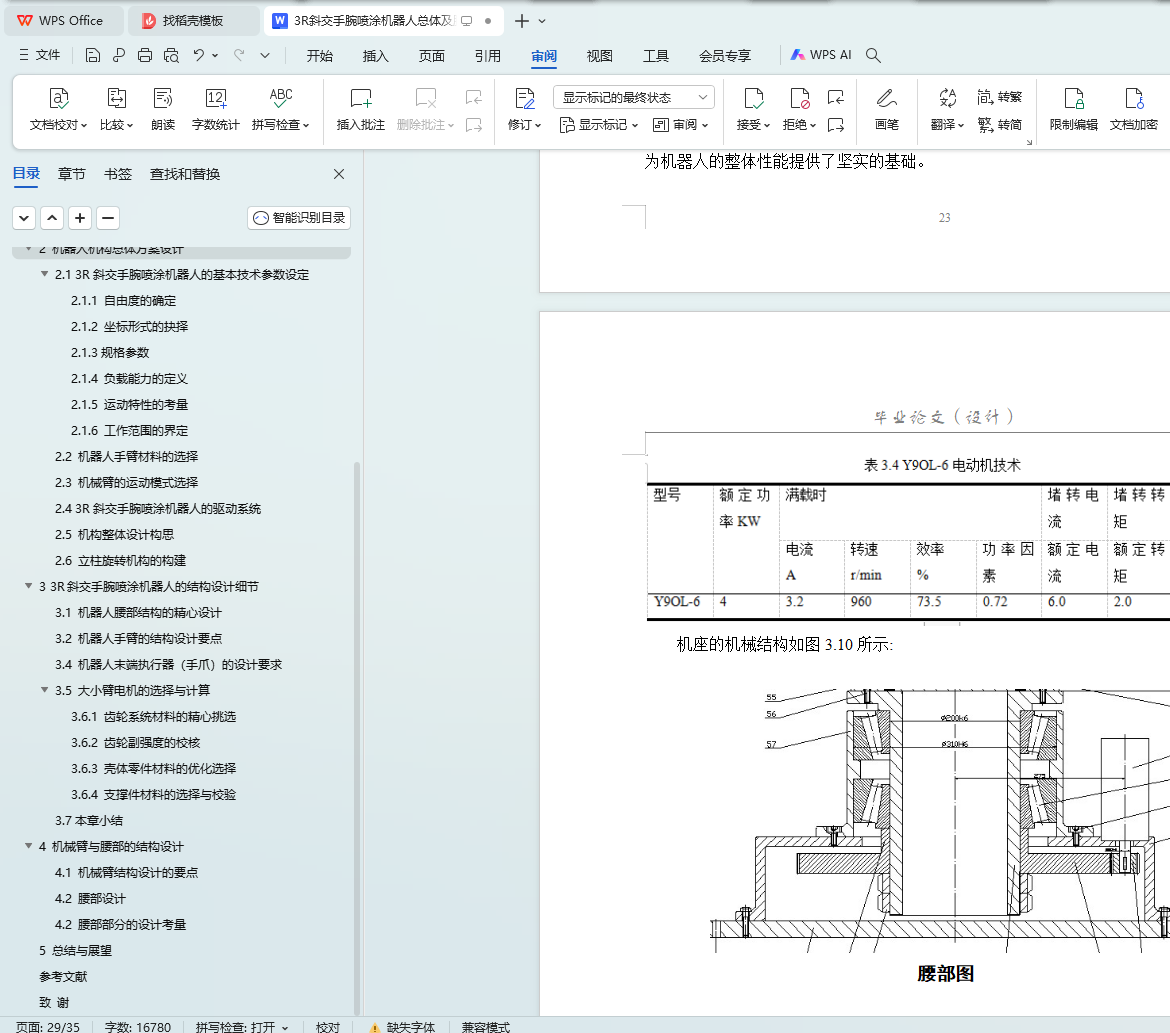This screenshot has height=1033, width=1170.
Task: Go to next revision icon
Action: (x=836, y=125)
